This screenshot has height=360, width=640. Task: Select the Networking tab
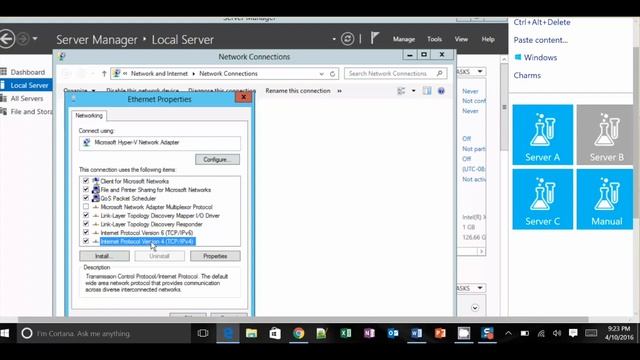click(x=89, y=116)
